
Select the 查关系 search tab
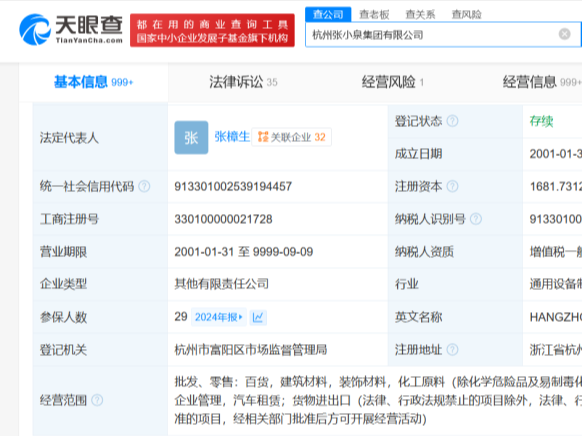pyautogui.click(x=420, y=14)
